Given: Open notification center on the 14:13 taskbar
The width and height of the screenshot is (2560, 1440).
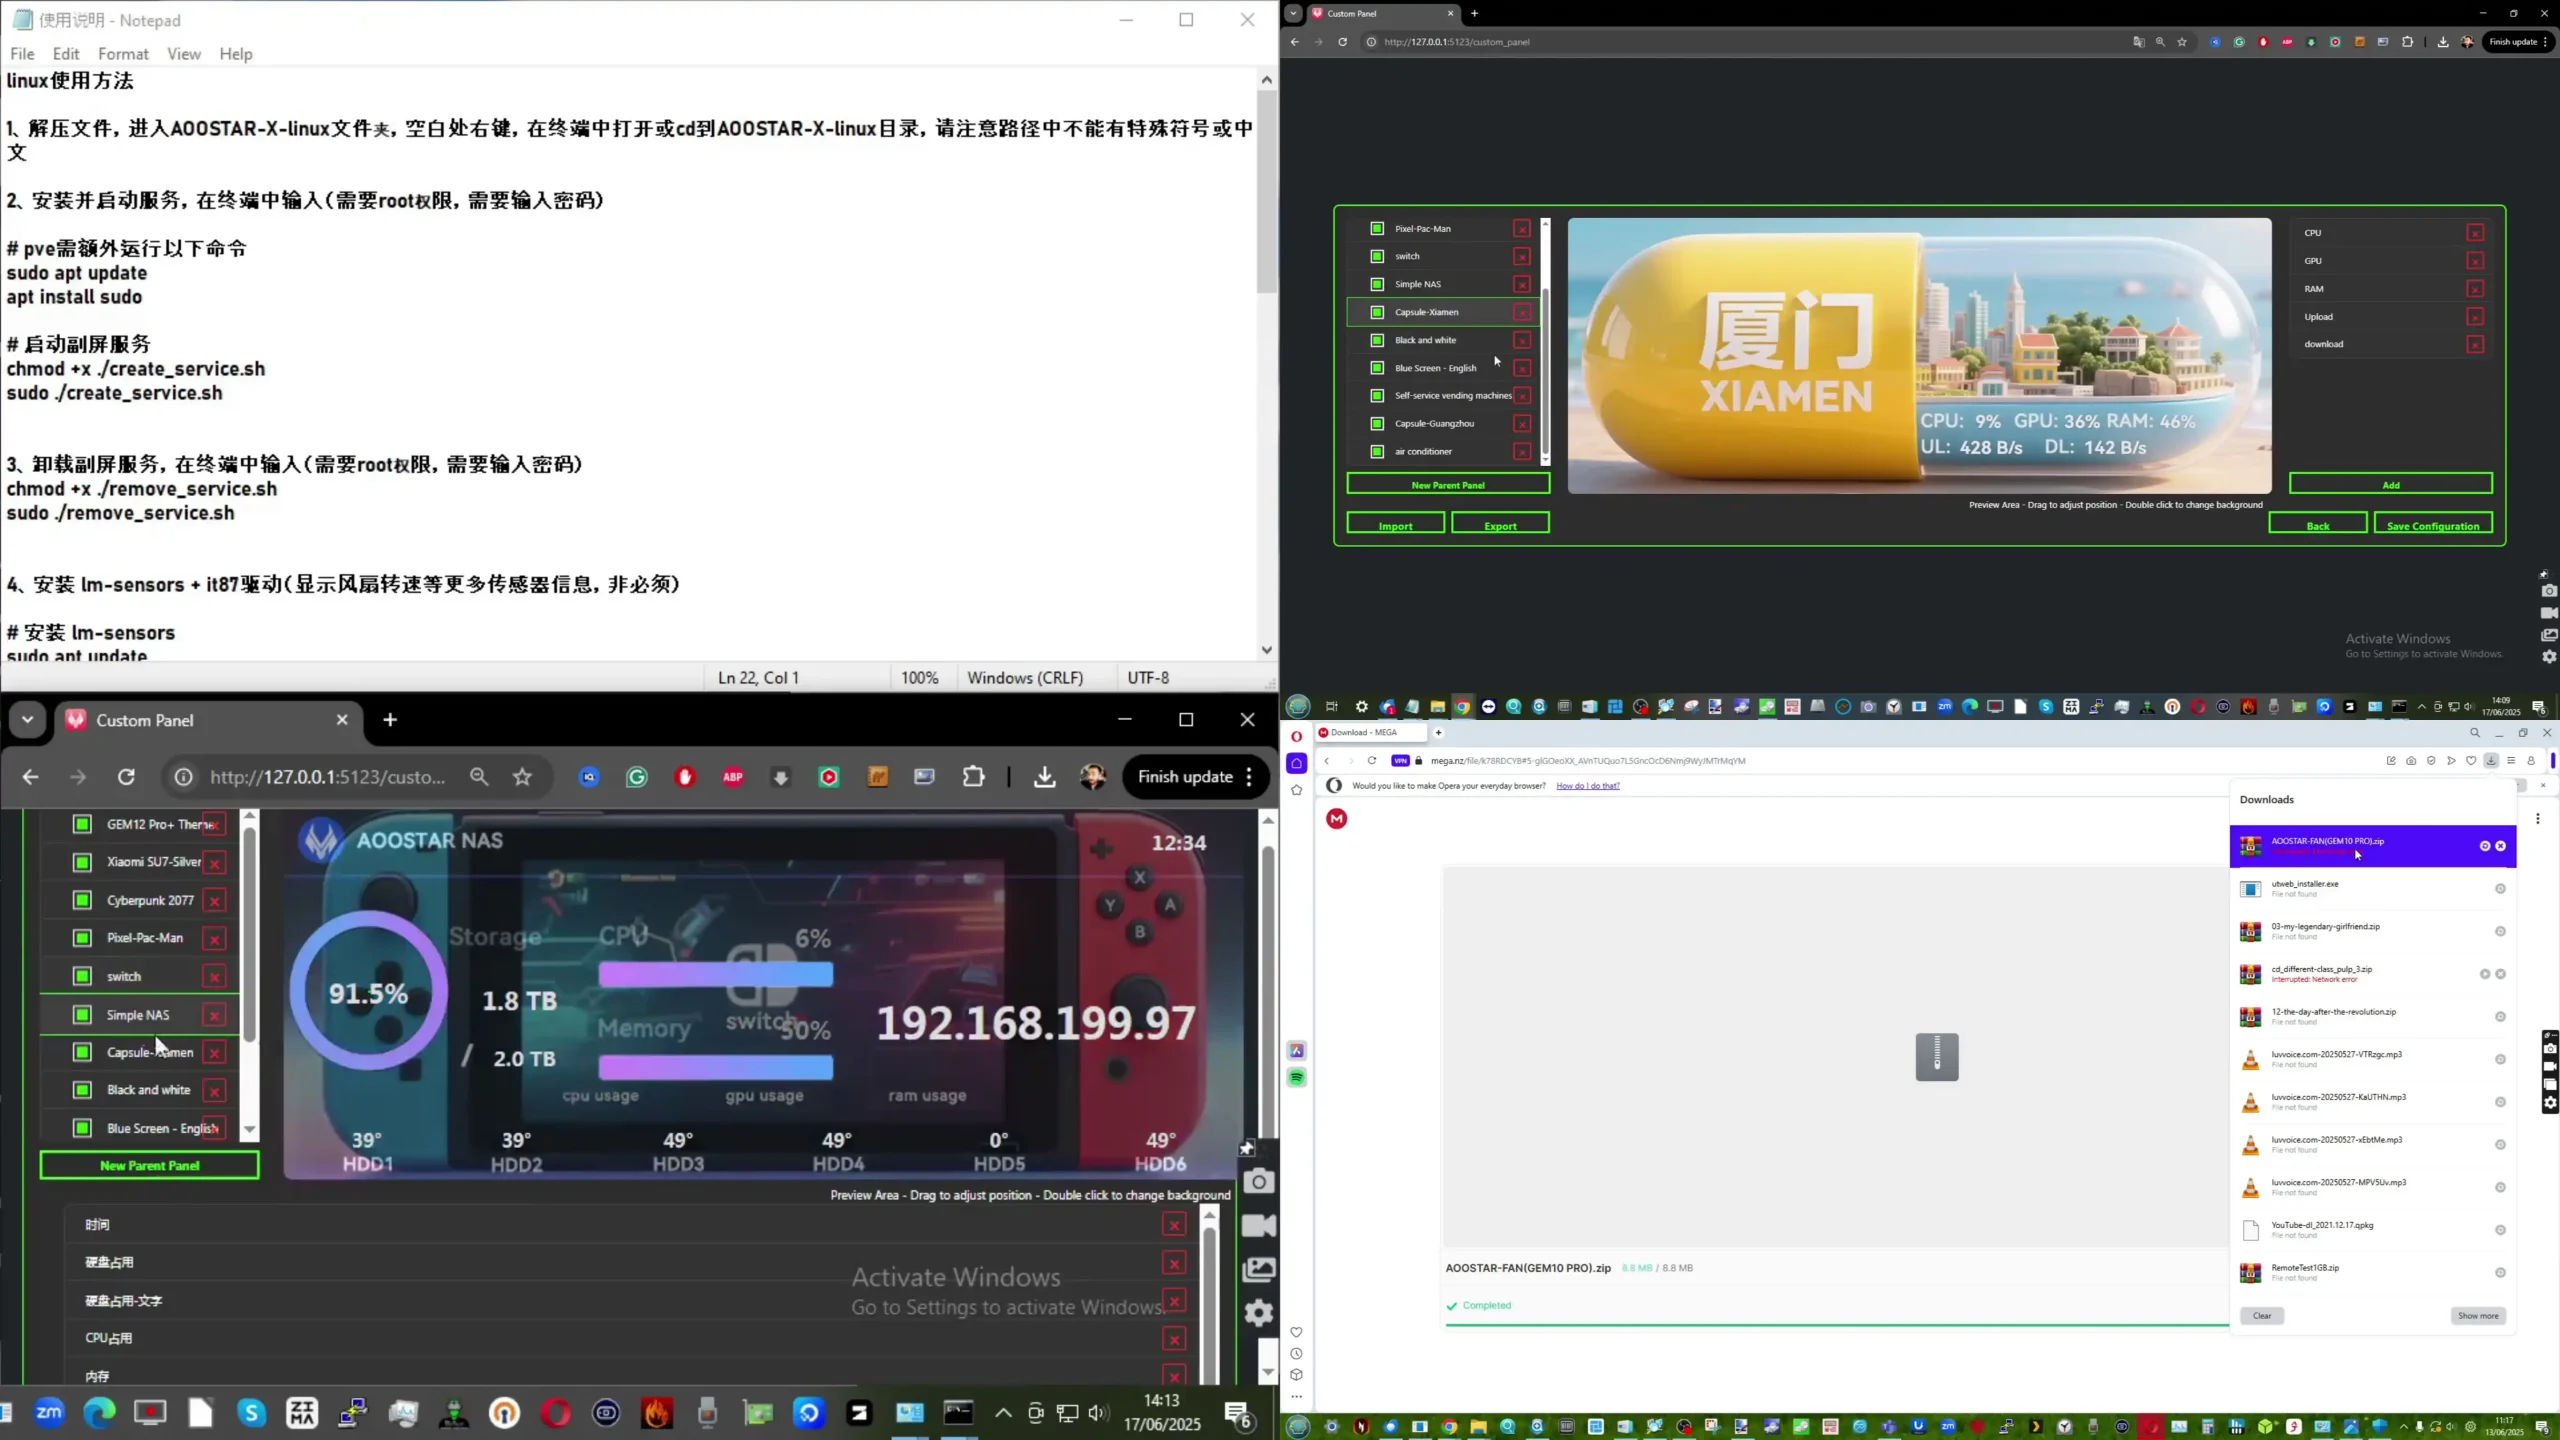Looking at the screenshot, I should (x=1239, y=1414).
